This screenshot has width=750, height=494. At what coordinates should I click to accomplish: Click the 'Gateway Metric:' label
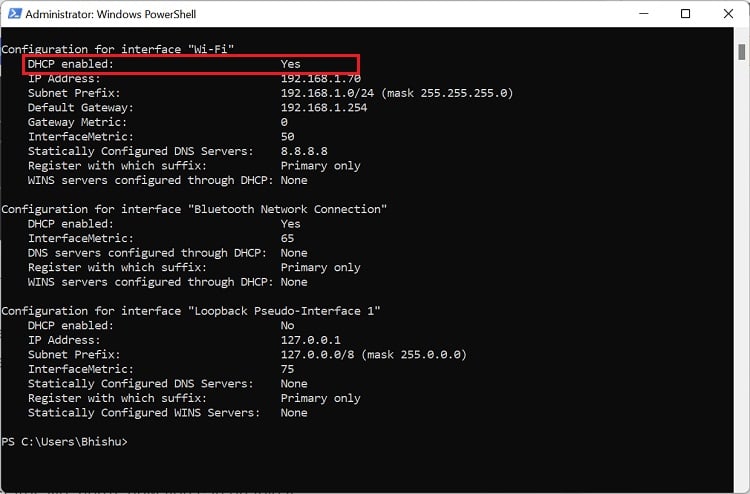point(77,122)
